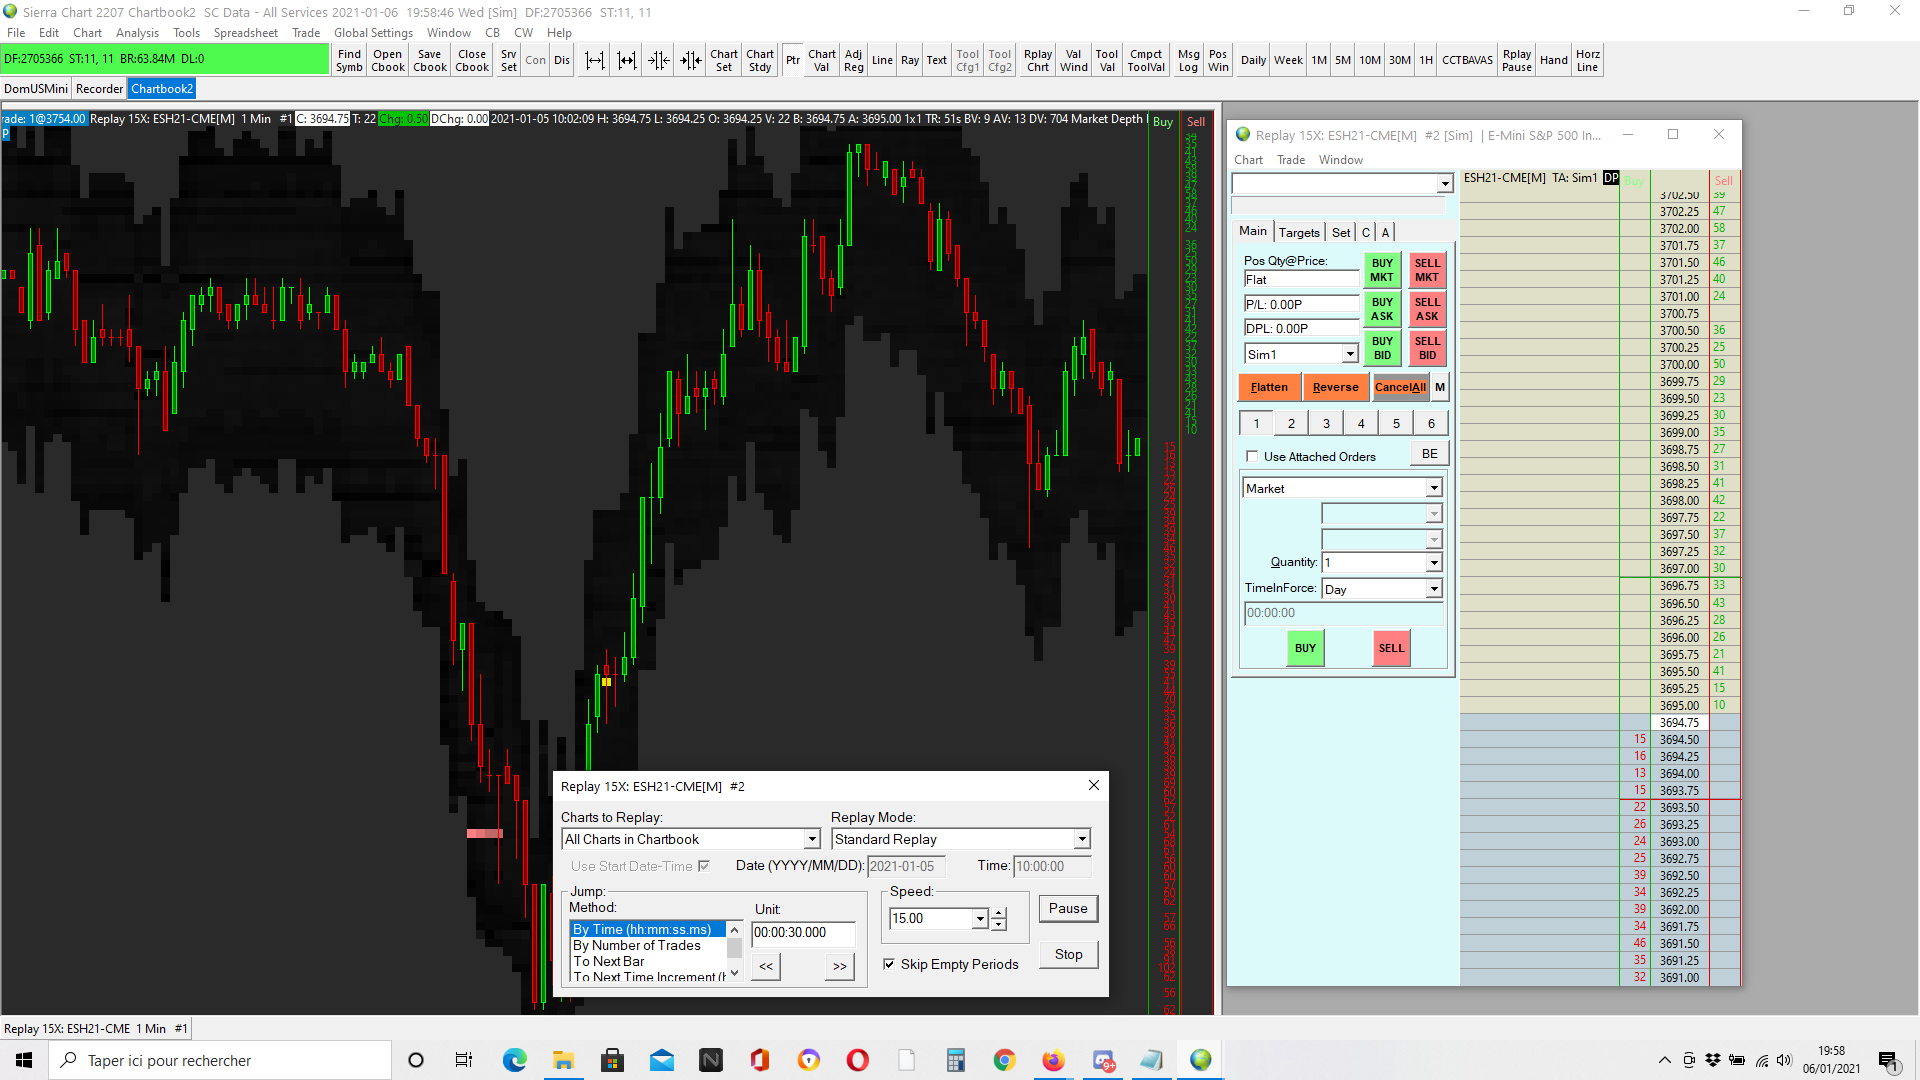1920x1080 pixels.
Task: Open Chart Studies from toolbar
Action: coord(760,61)
